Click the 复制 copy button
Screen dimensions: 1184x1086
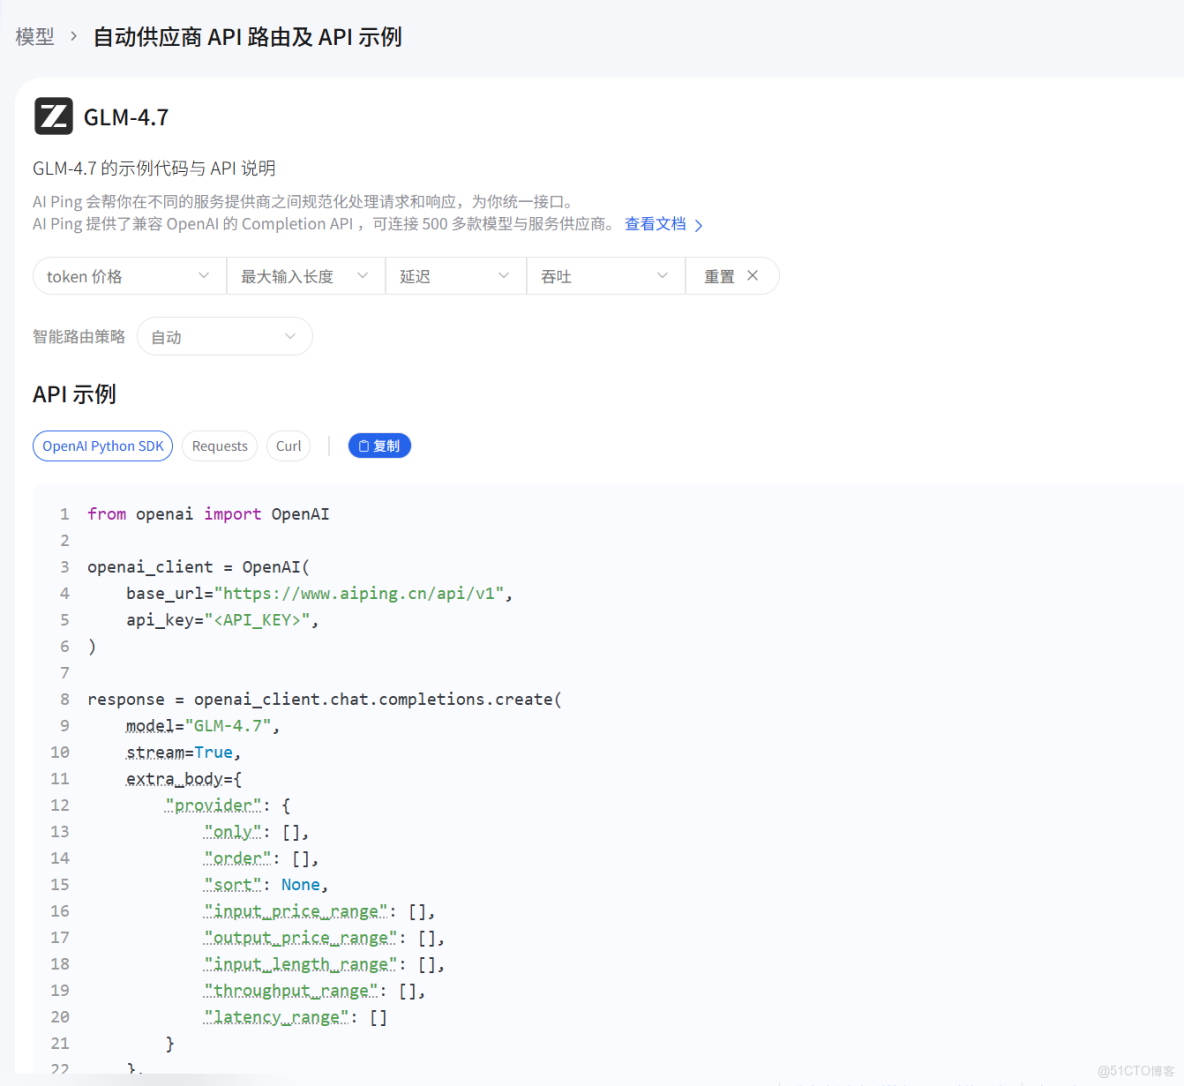tap(379, 446)
